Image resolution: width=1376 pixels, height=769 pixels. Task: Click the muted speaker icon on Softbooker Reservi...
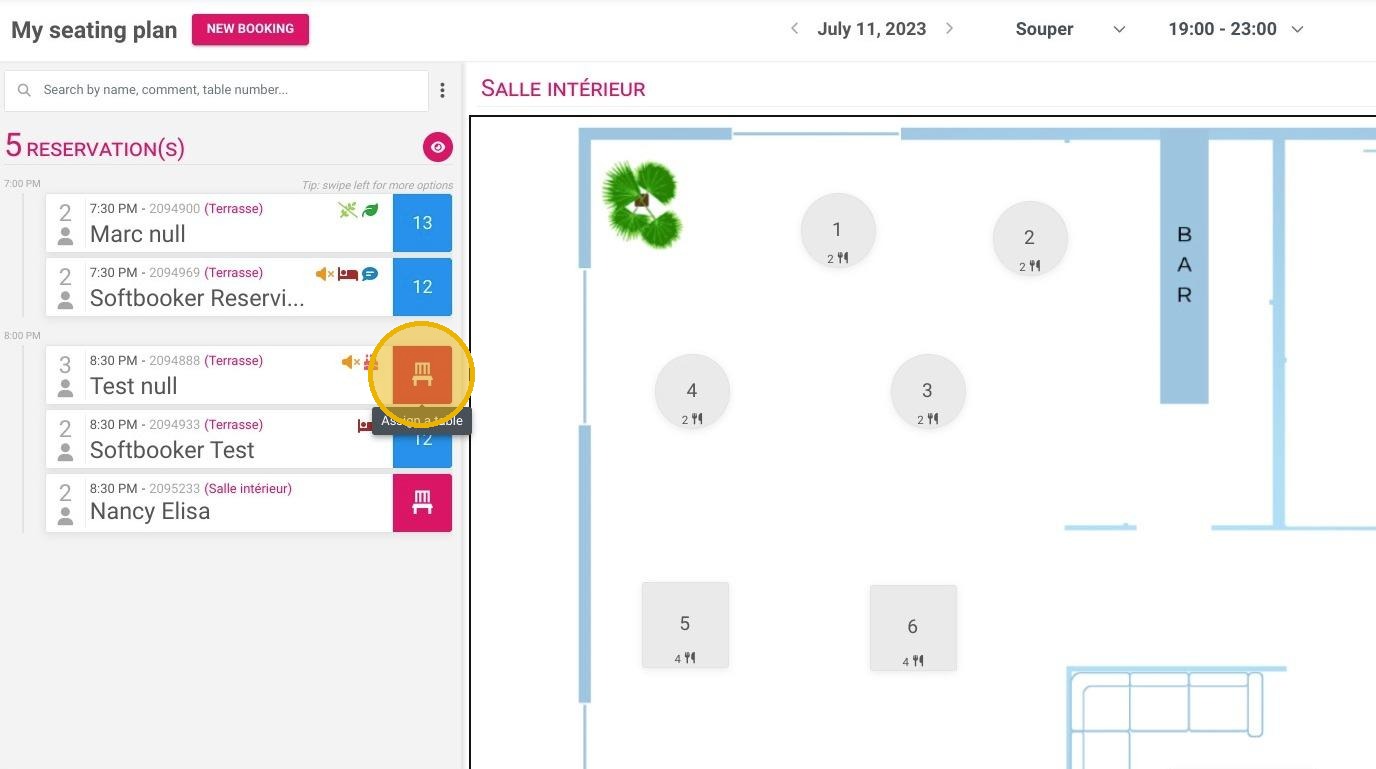[324, 274]
